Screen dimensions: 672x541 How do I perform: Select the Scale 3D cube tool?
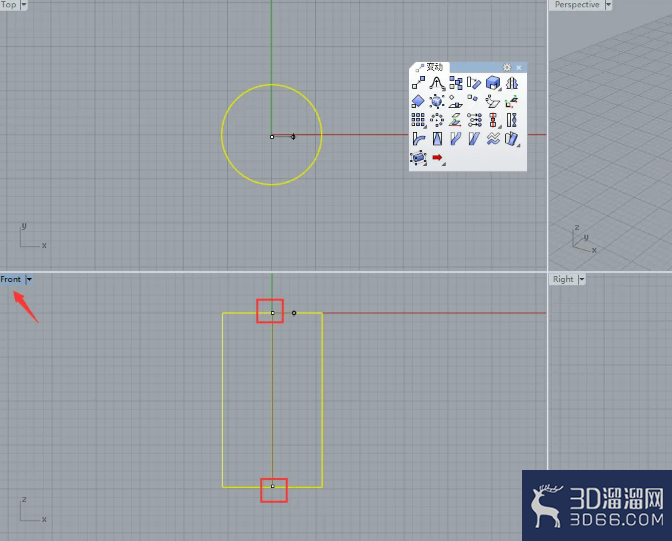(493, 82)
